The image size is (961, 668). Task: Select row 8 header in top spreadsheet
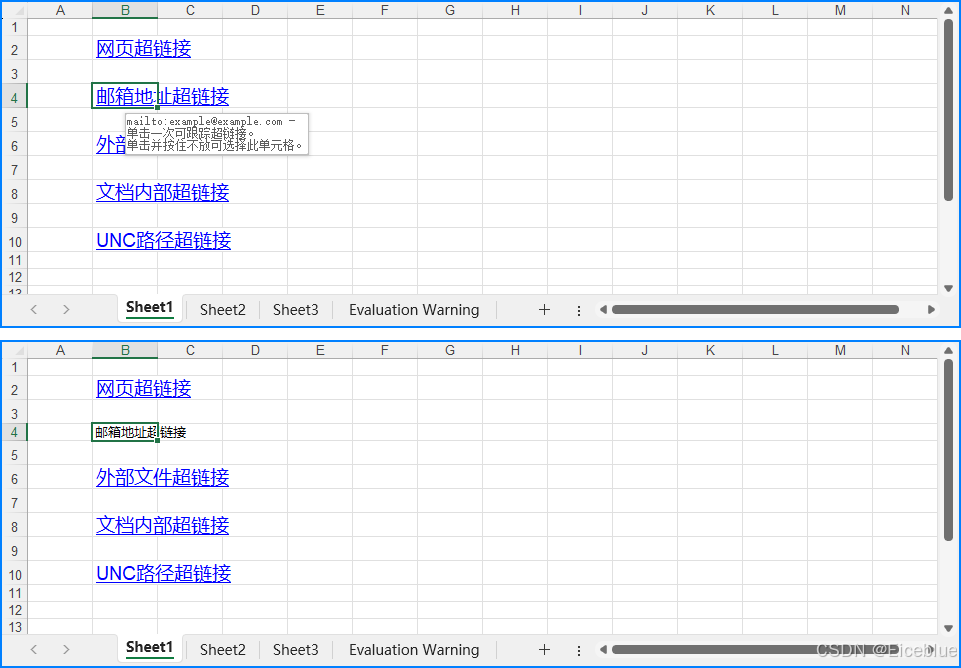pos(15,193)
